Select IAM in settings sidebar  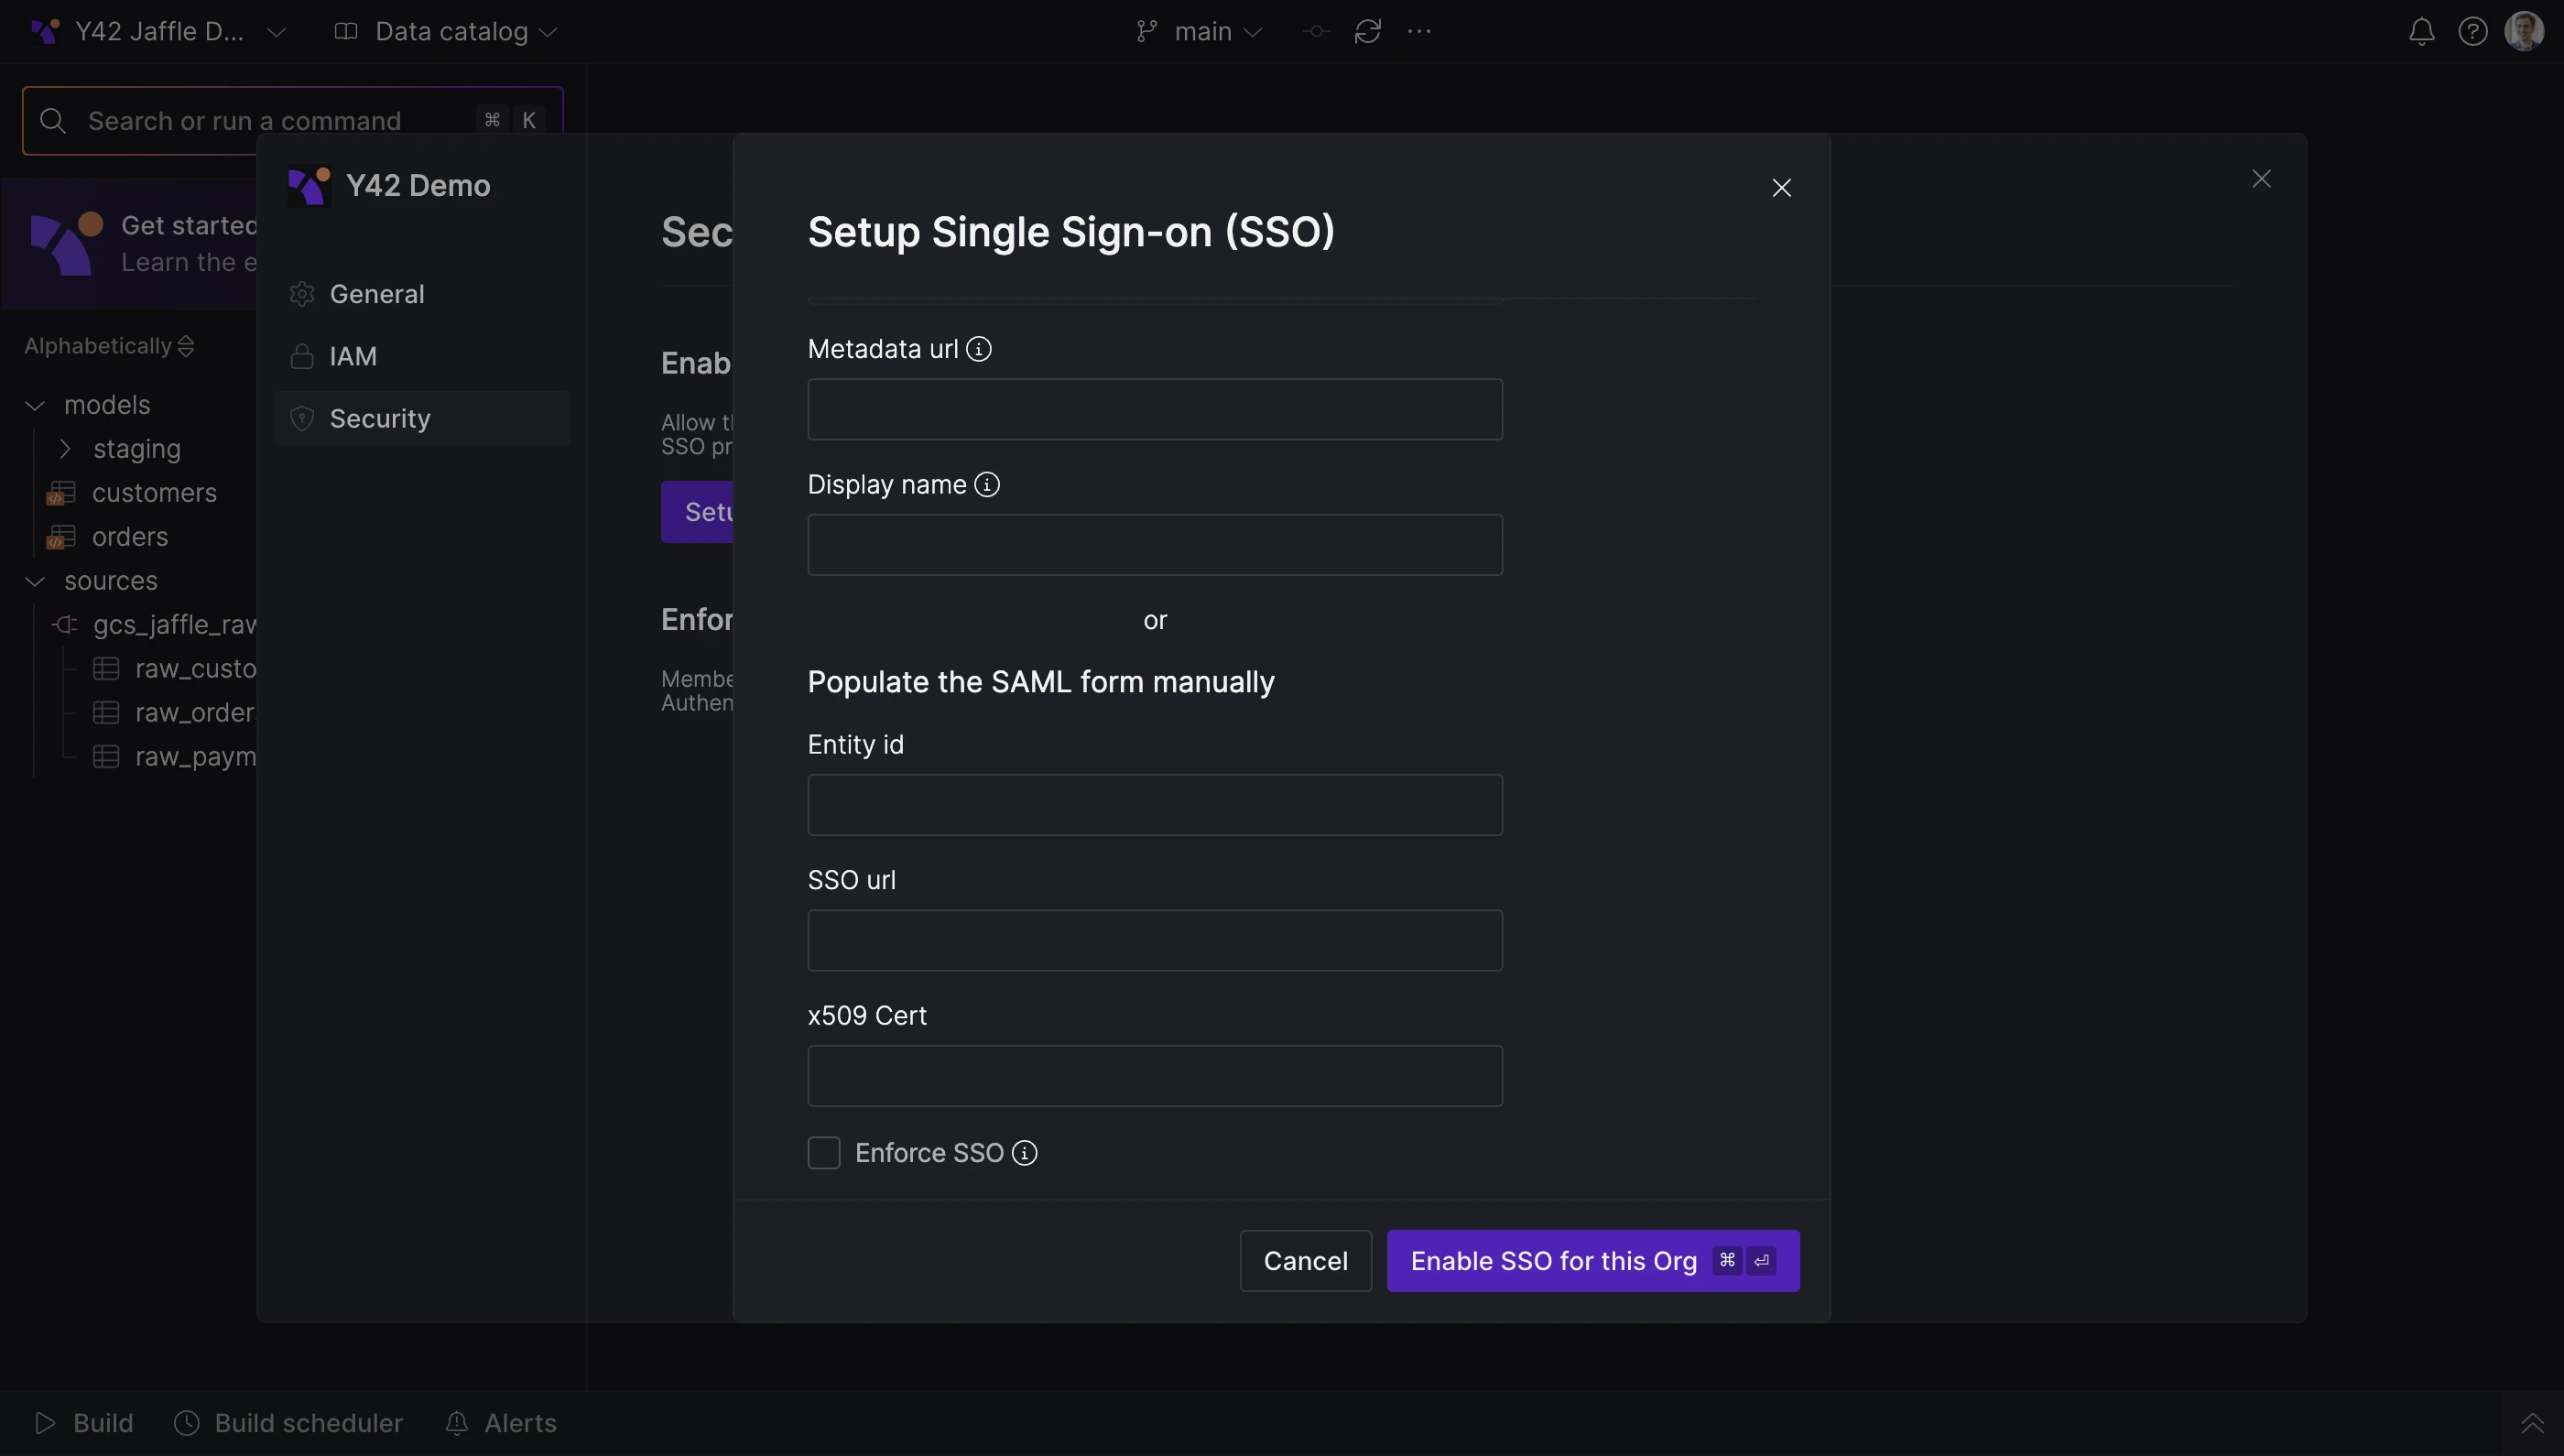click(x=353, y=356)
